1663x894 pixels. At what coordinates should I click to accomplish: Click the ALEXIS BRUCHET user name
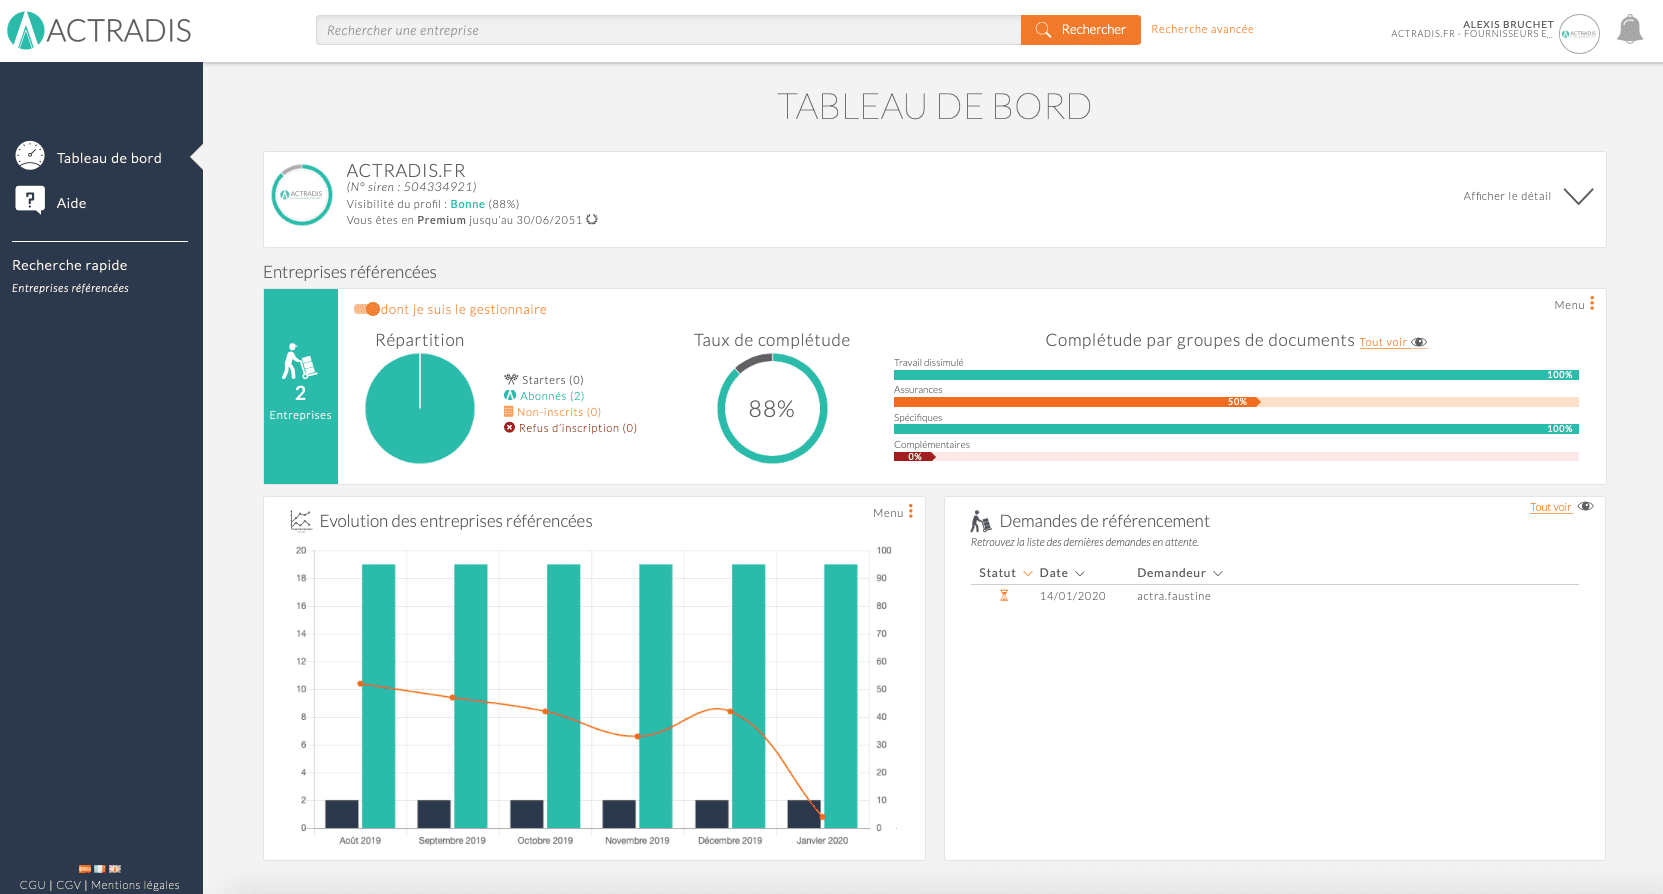[1508, 24]
